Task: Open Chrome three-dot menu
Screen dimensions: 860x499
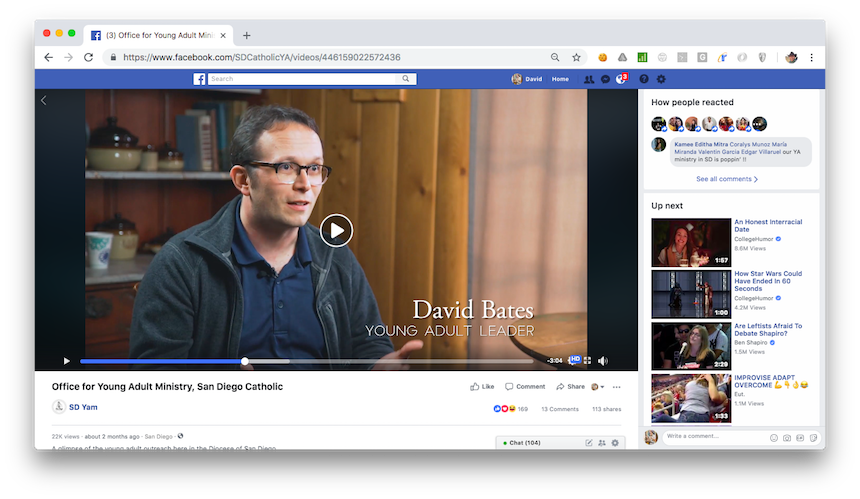Action: (x=812, y=57)
